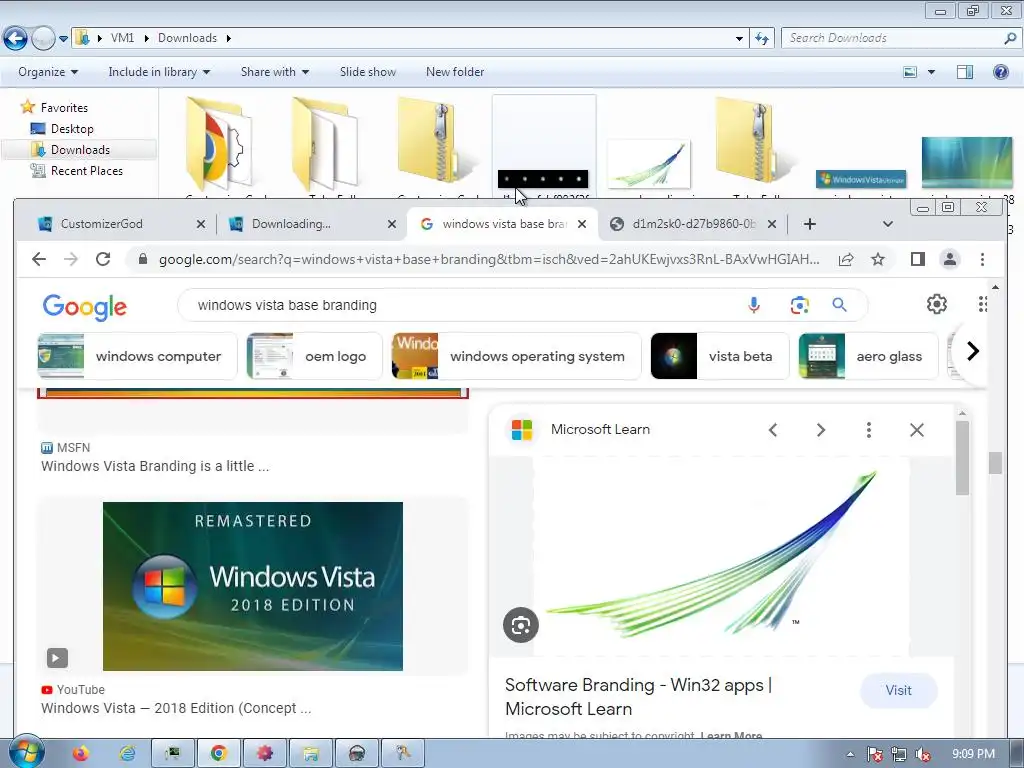Show next image in preview panel
This screenshot has height=768, width=1024.
point(821,430)
